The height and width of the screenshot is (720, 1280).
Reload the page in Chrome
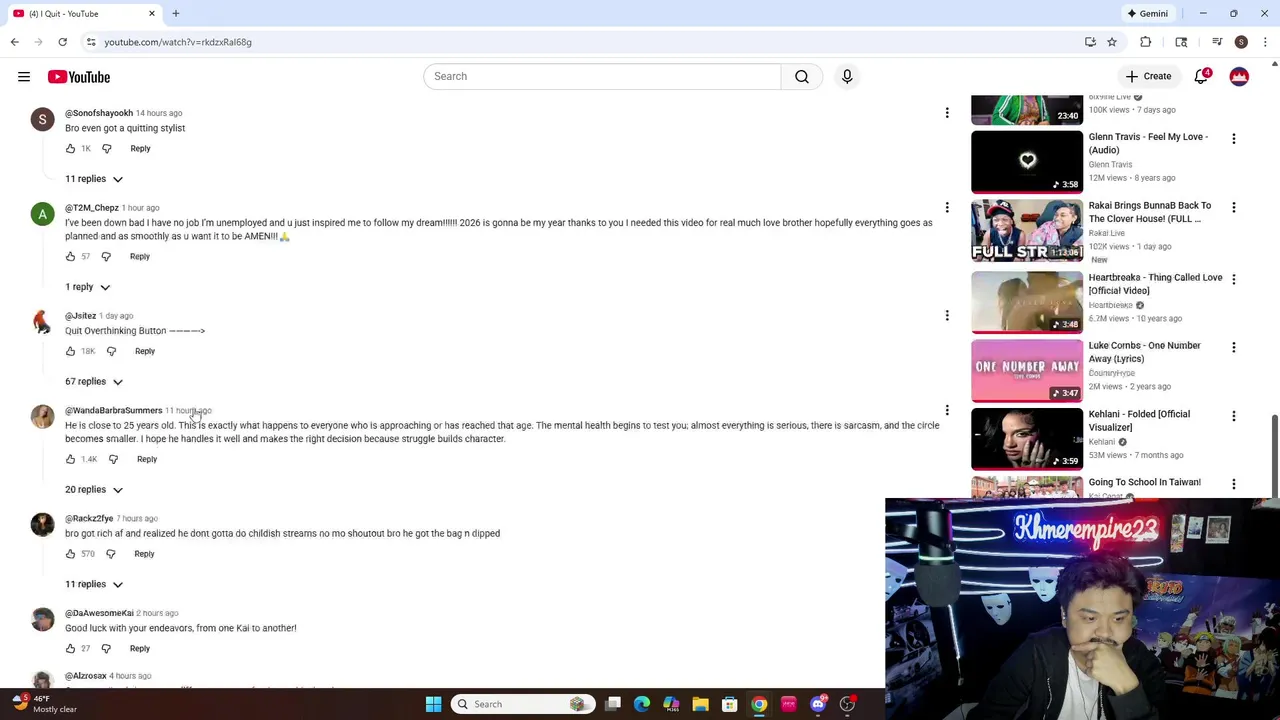[x=62, y=42]
